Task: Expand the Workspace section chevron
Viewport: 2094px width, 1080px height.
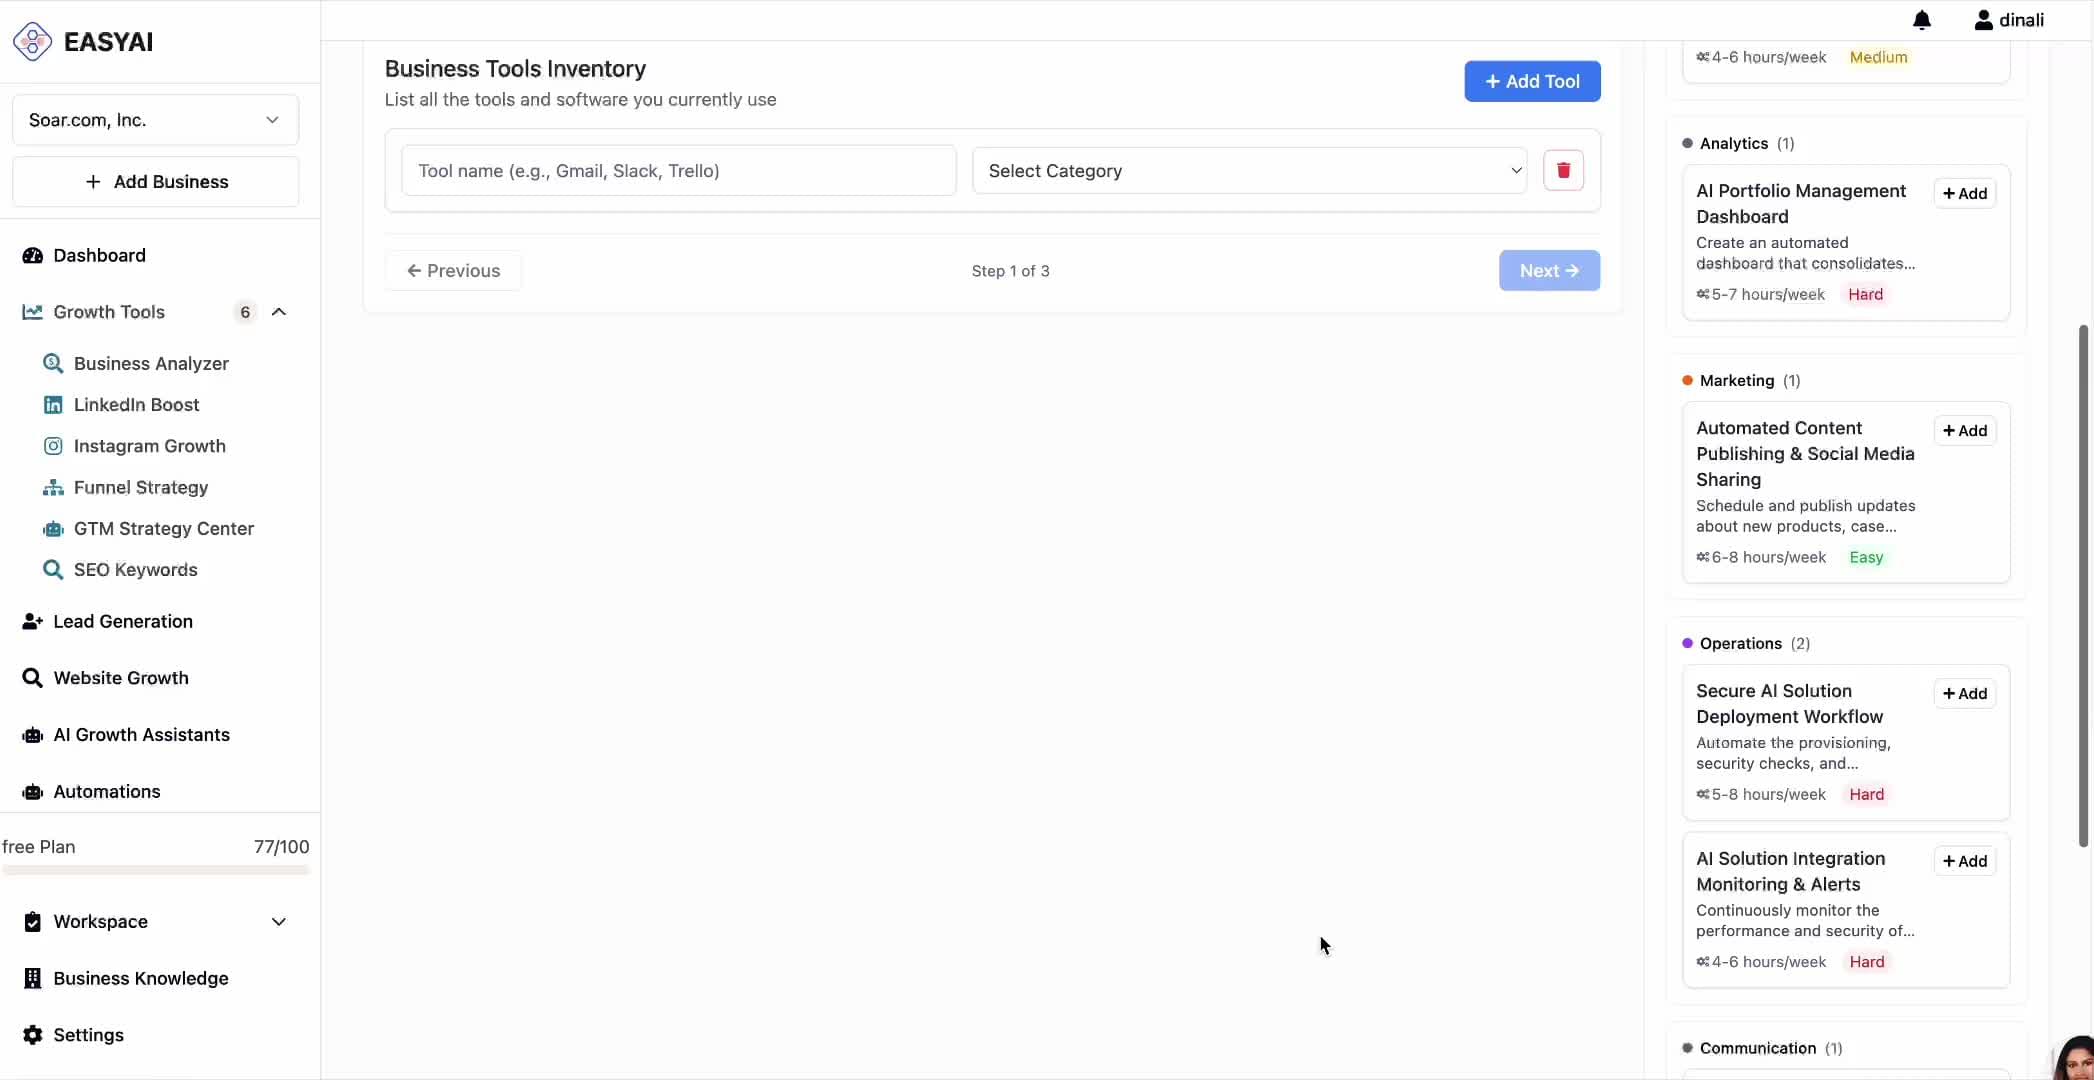Action: (x=279, y=922)
